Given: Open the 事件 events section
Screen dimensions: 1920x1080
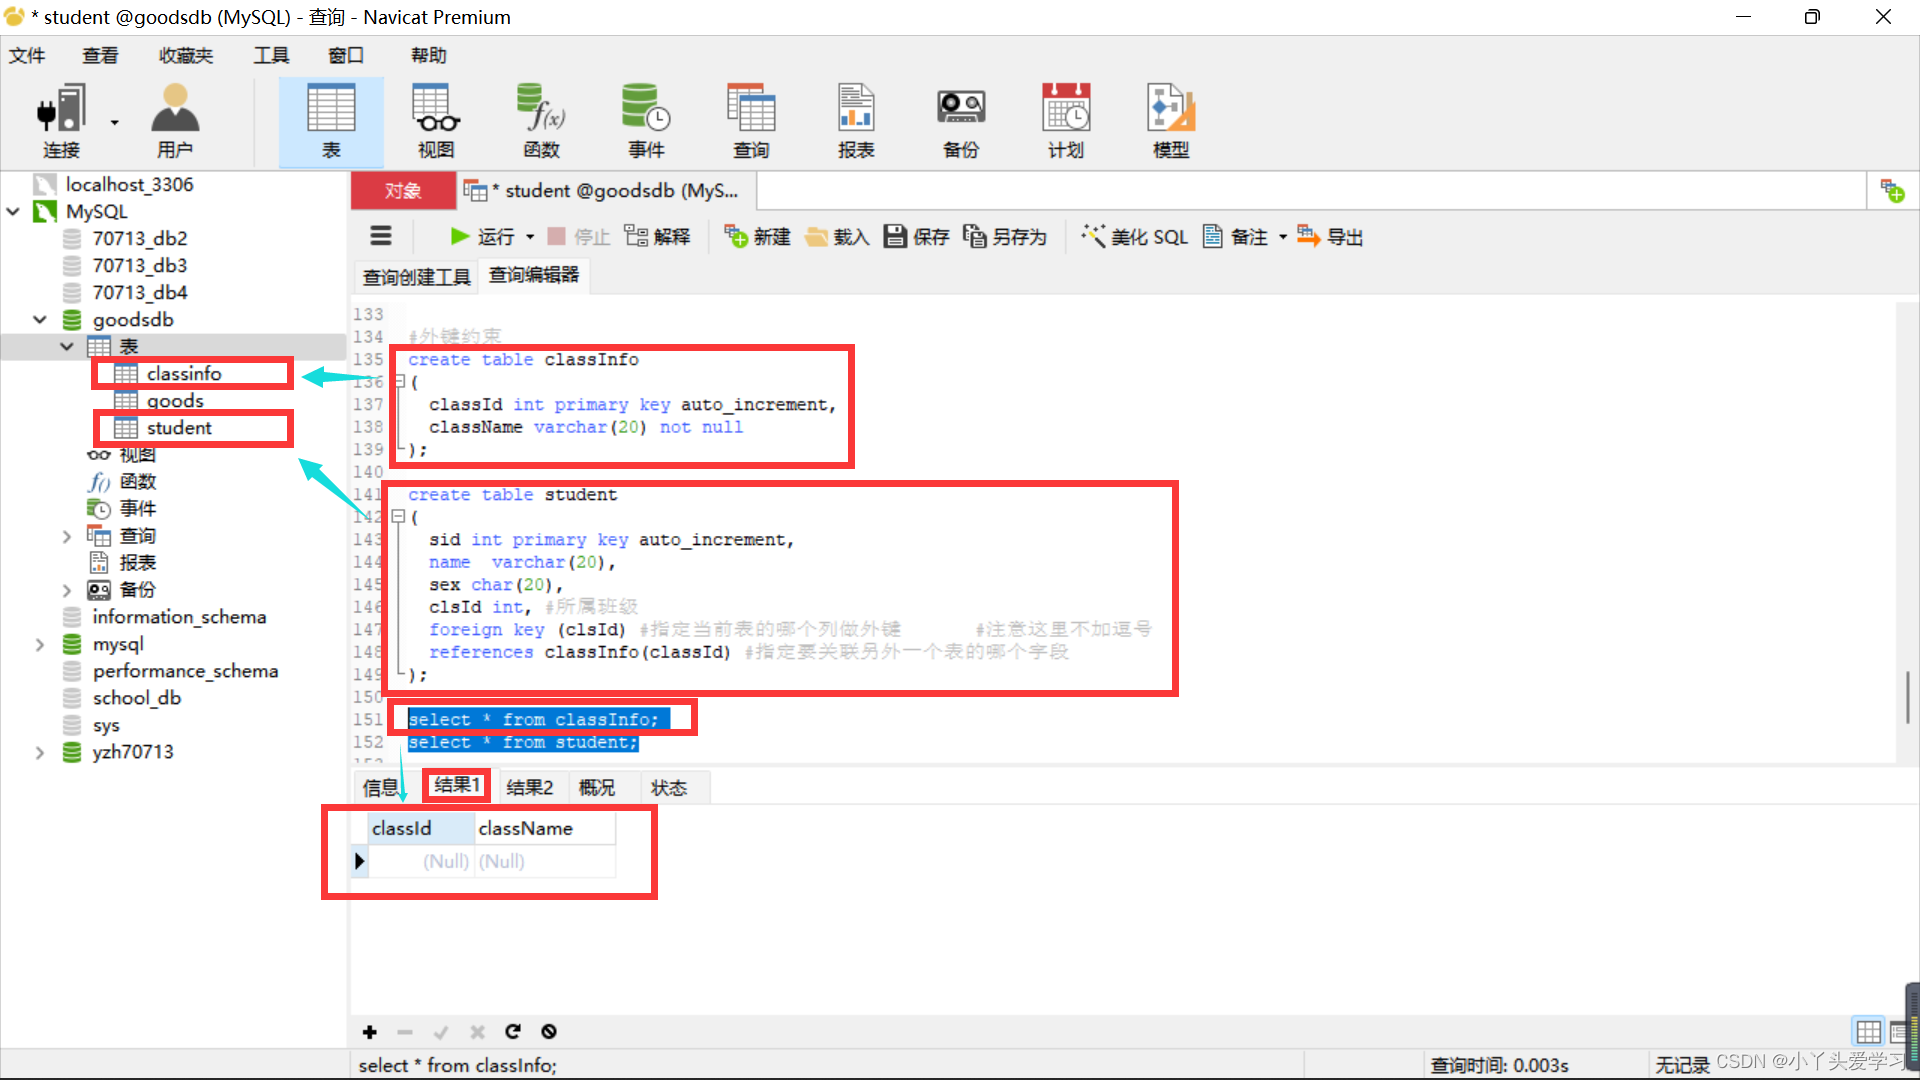Looking at the screenshot, I should [x=646, y=121].
